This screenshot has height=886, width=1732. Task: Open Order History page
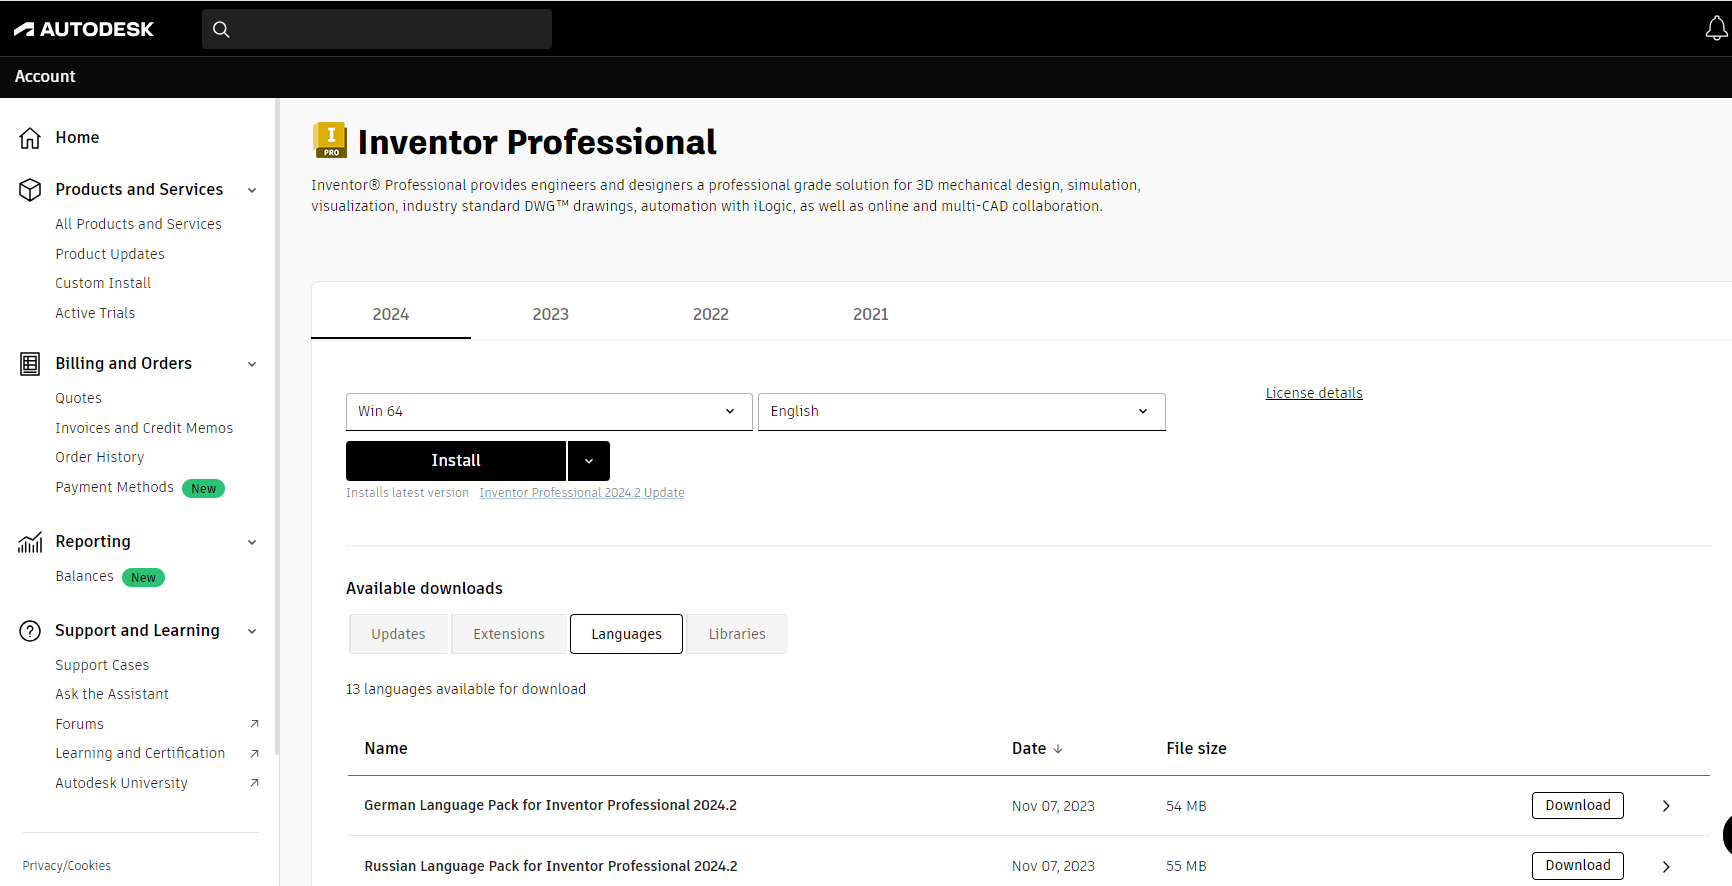100,457
